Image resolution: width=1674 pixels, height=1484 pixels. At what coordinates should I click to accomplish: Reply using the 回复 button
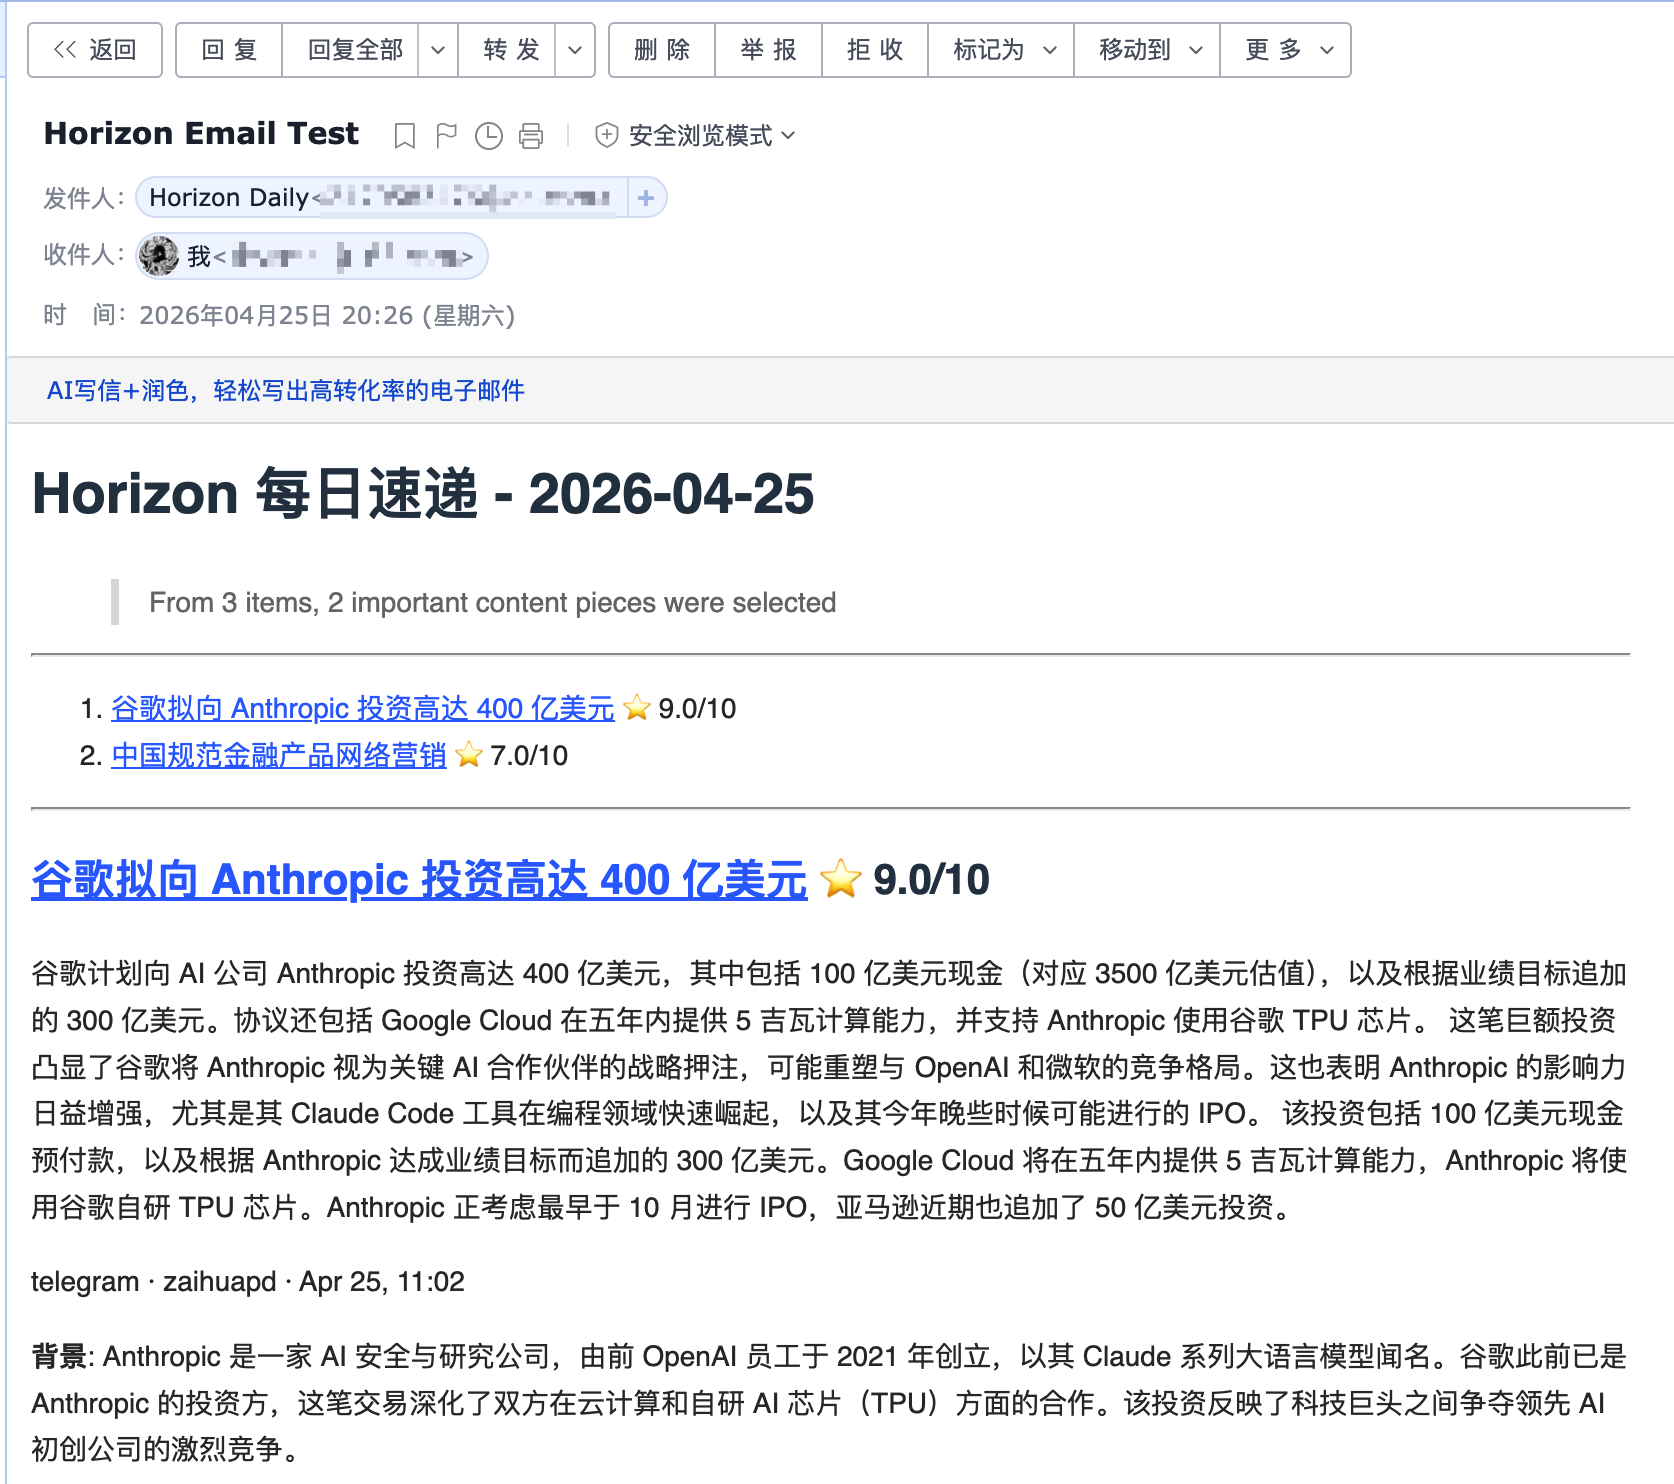(x=229, y=50)
